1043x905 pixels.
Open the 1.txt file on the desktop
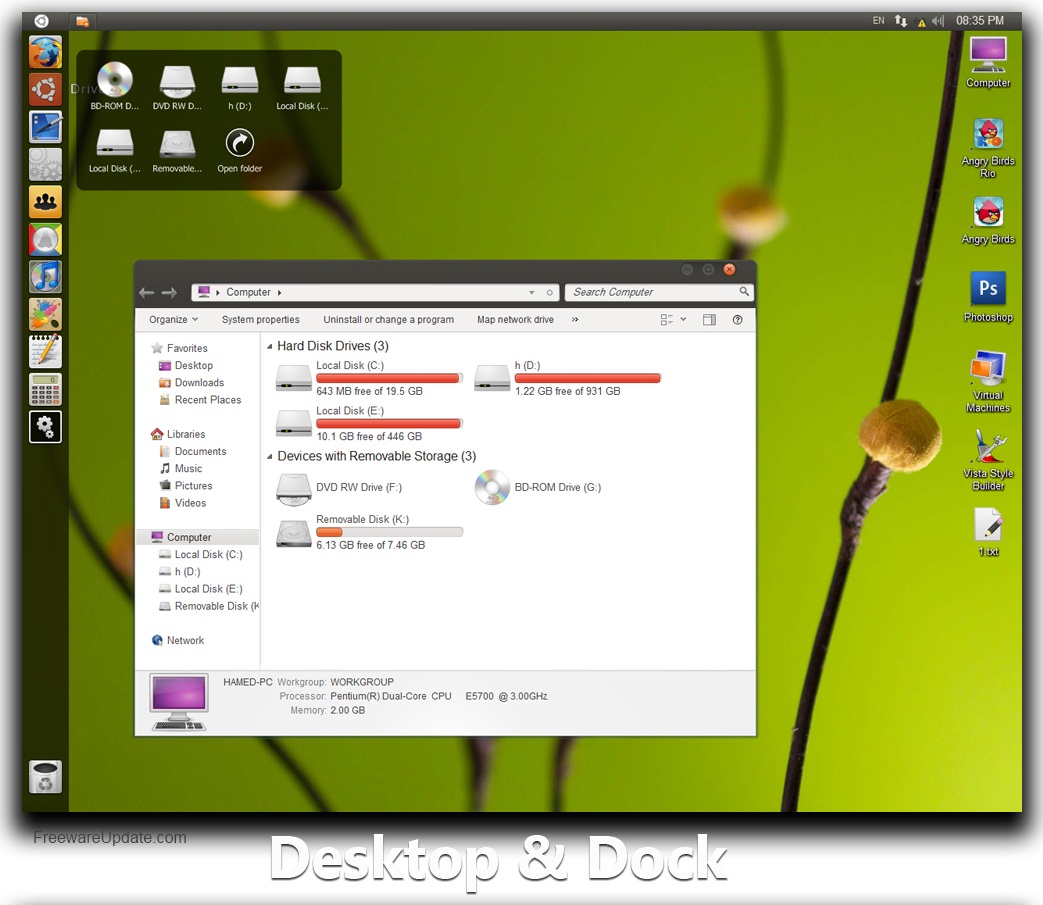point(987,524)
